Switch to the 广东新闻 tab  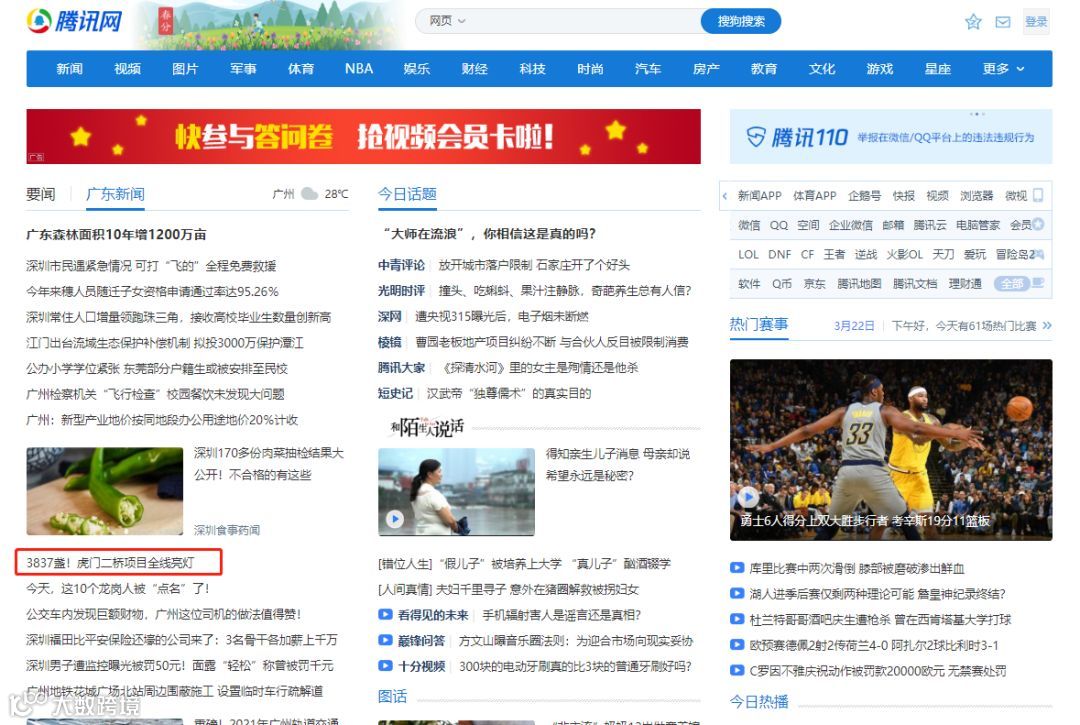click(115, 194)
